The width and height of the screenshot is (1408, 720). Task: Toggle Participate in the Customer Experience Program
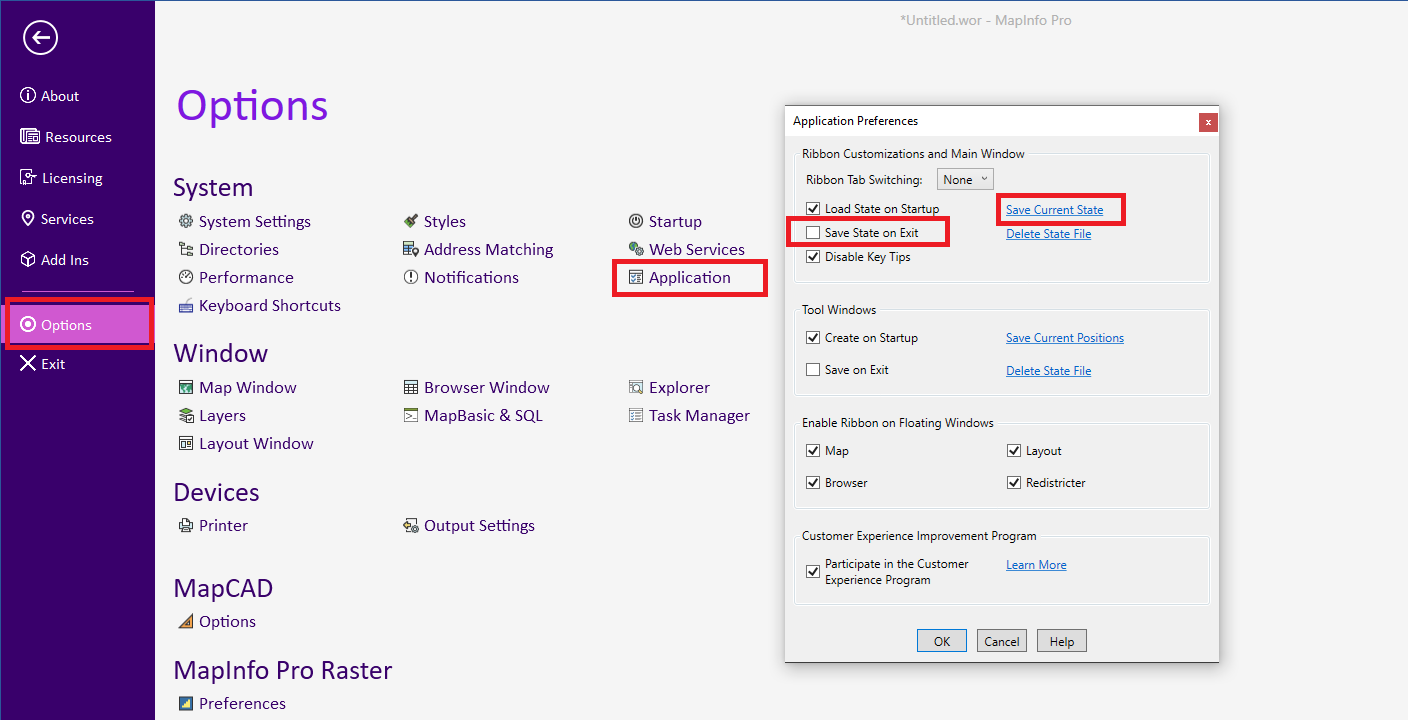point(813,572)
